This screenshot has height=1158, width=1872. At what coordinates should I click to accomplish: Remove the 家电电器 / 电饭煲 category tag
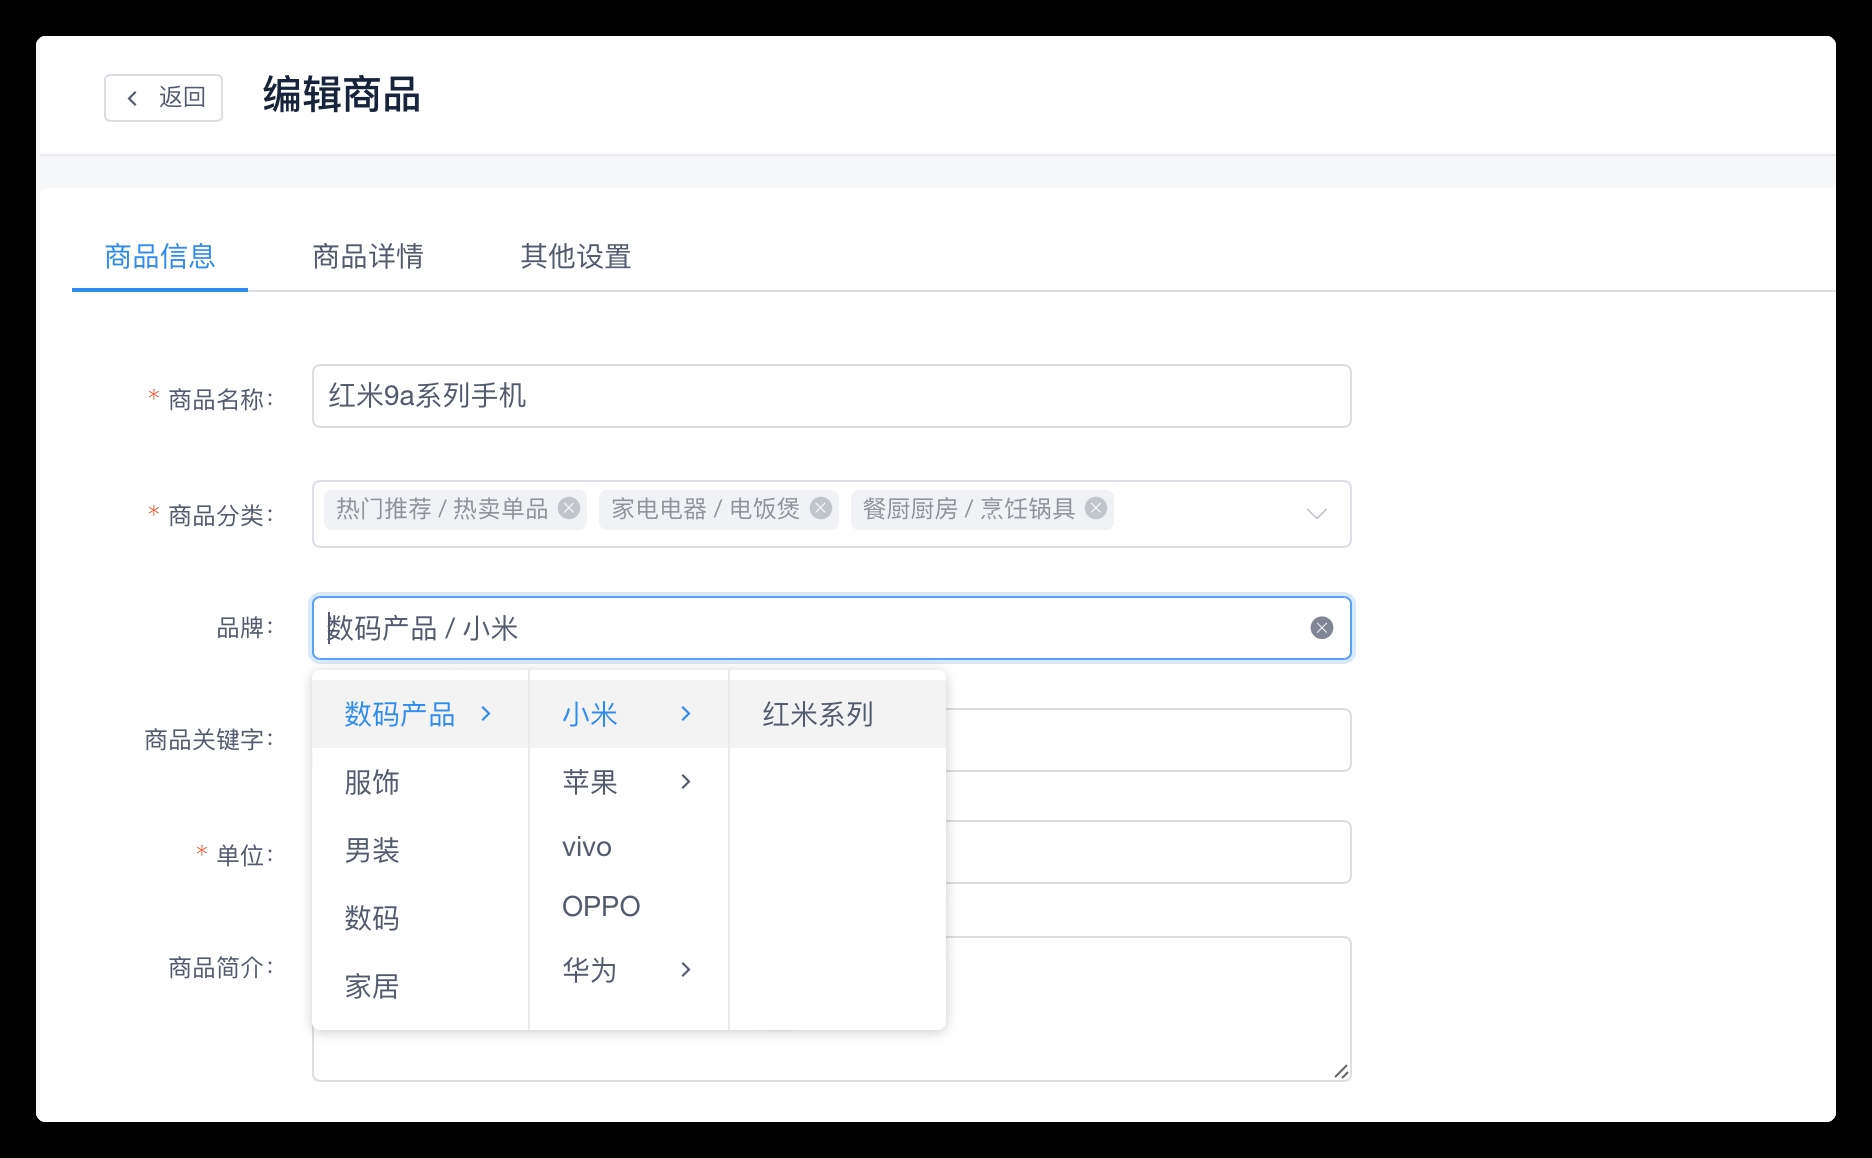click(x=821, y=508)
